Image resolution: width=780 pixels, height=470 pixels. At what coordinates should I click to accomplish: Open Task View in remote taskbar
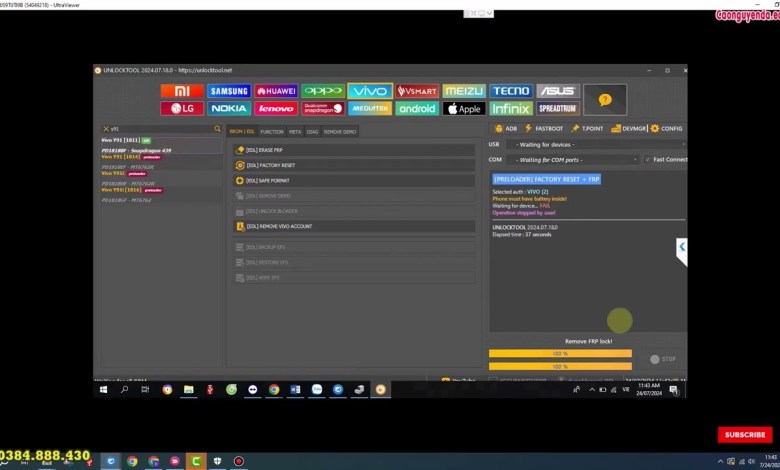click(145, 389)
